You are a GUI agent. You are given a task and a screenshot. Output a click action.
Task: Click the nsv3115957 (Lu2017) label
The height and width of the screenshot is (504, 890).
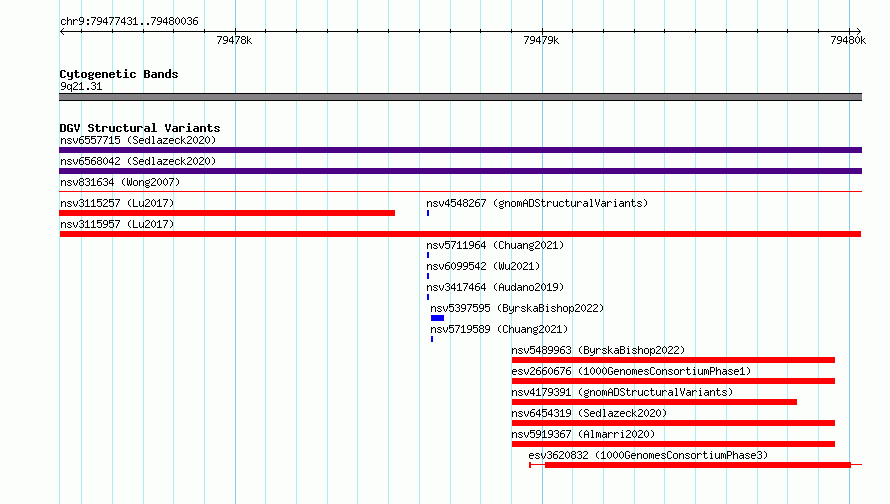pyautogui.click(x=117, y=224)
